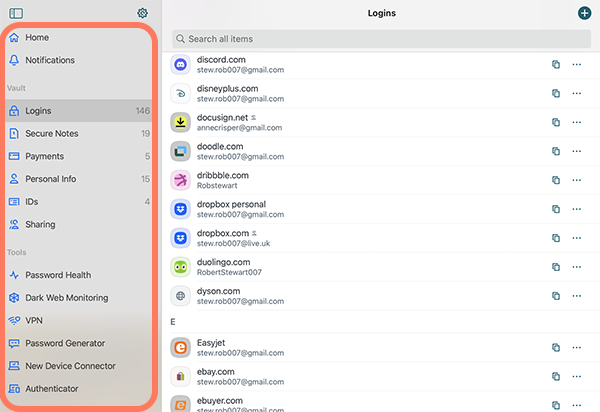
Task: Click the discord.com app icon
Action: pos(180,65)
